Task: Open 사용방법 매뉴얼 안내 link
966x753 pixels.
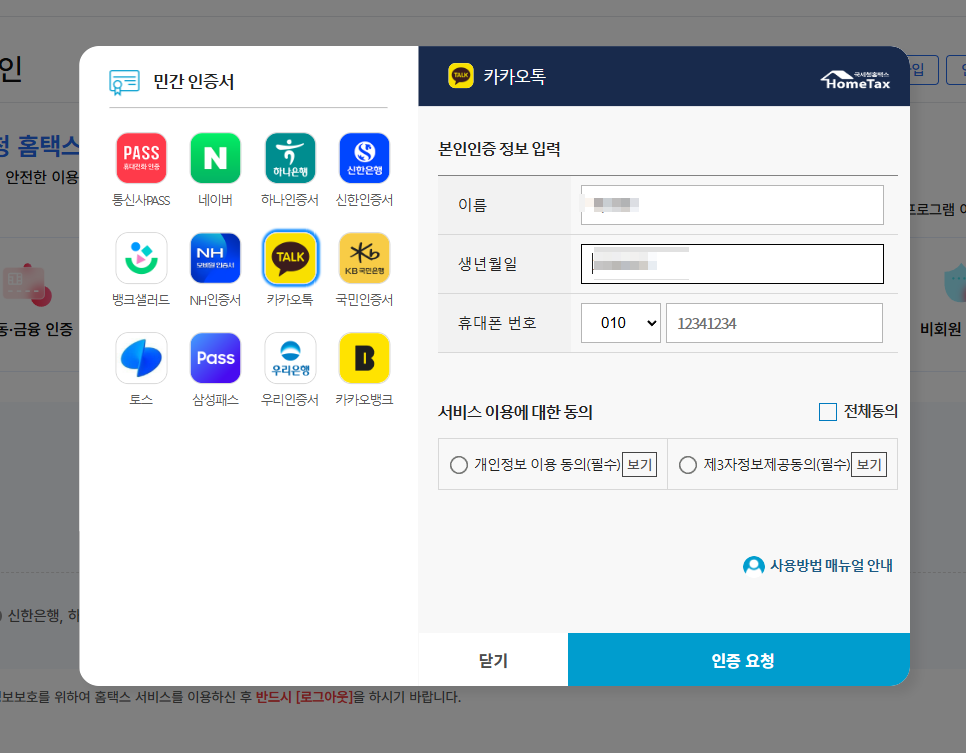Action: pyautogui.click(x=830, y=565)
